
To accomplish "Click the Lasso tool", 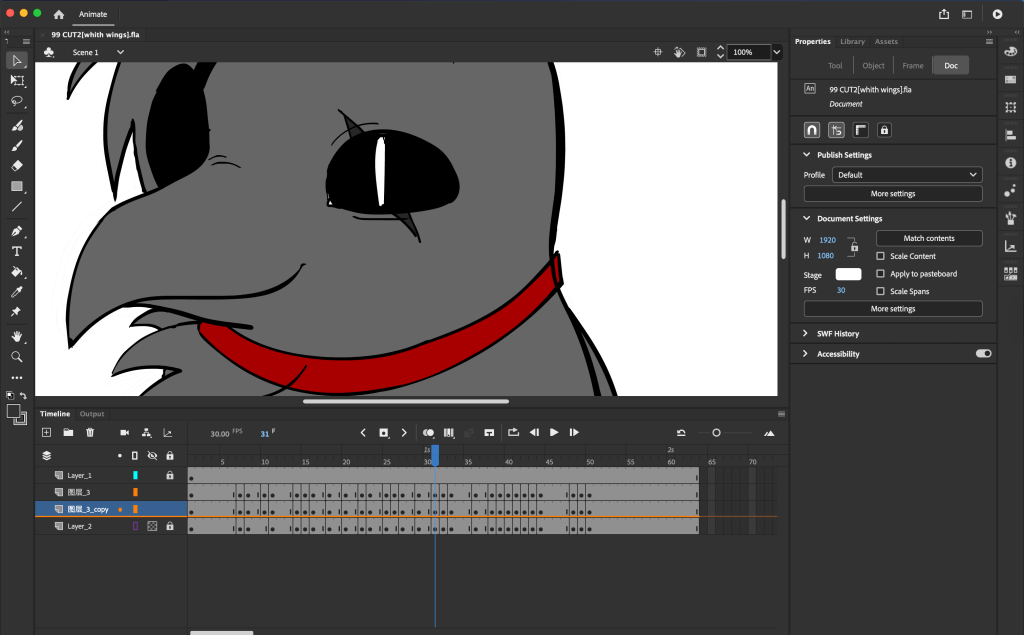I will coord(17,101).
